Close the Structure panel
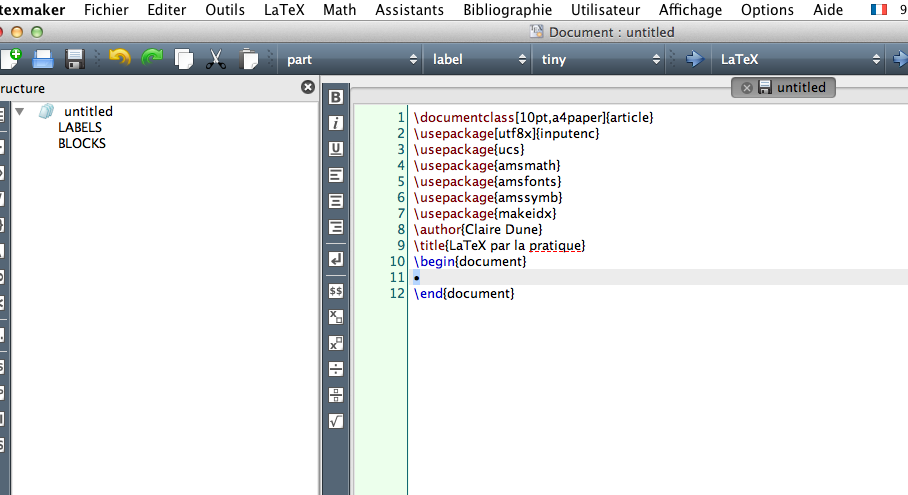Screen dimensions: 908x495 pos(308,87)
